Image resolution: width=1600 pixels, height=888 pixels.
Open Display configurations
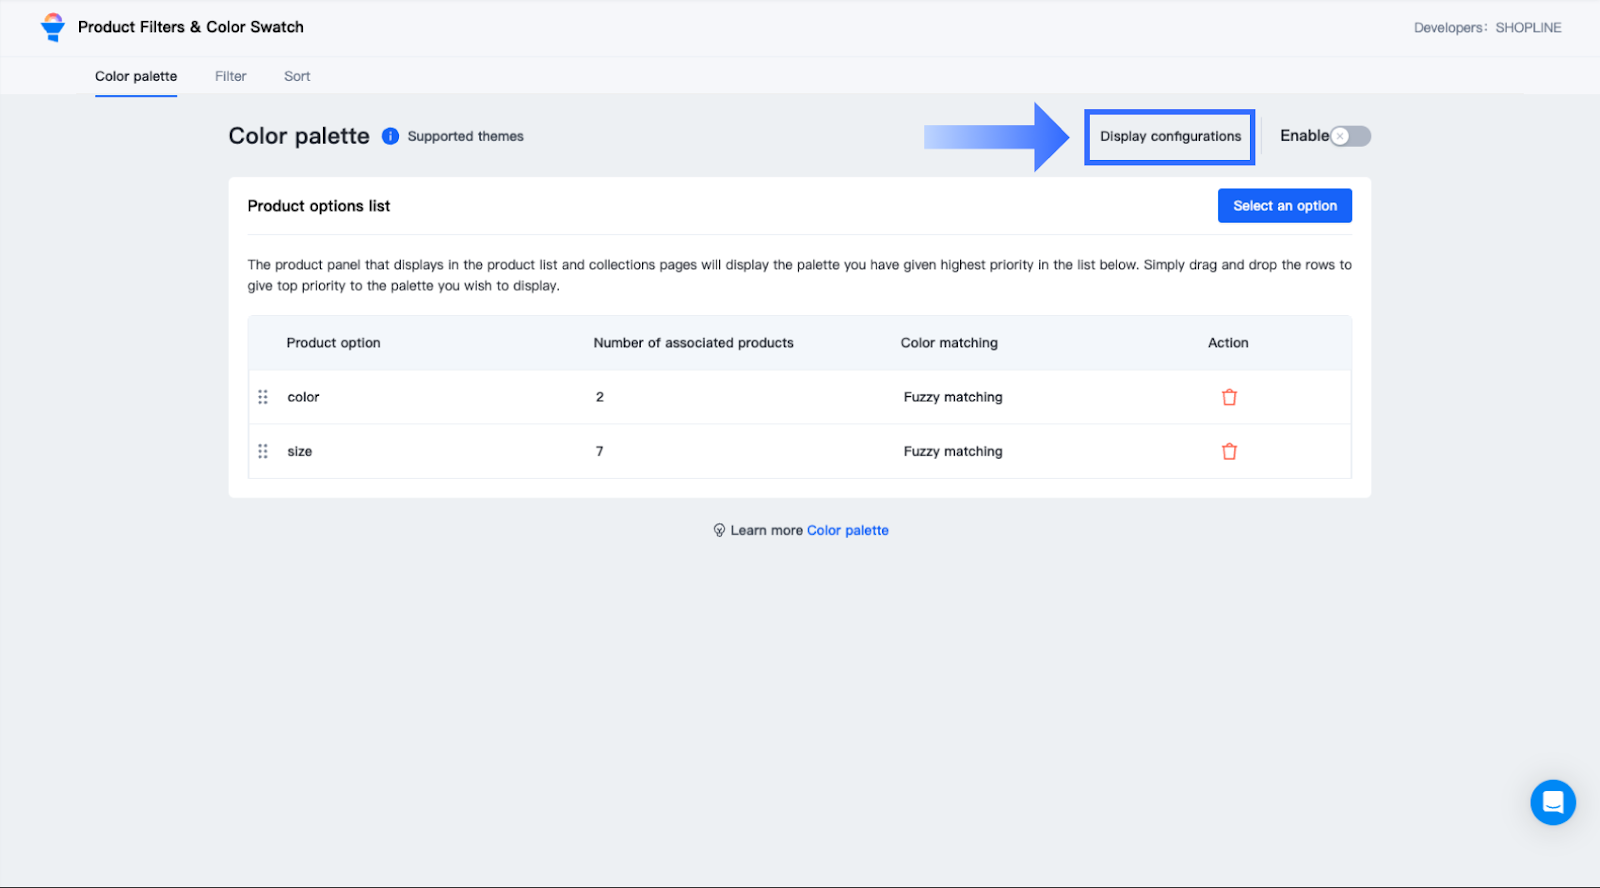(x=1170, y=137)
